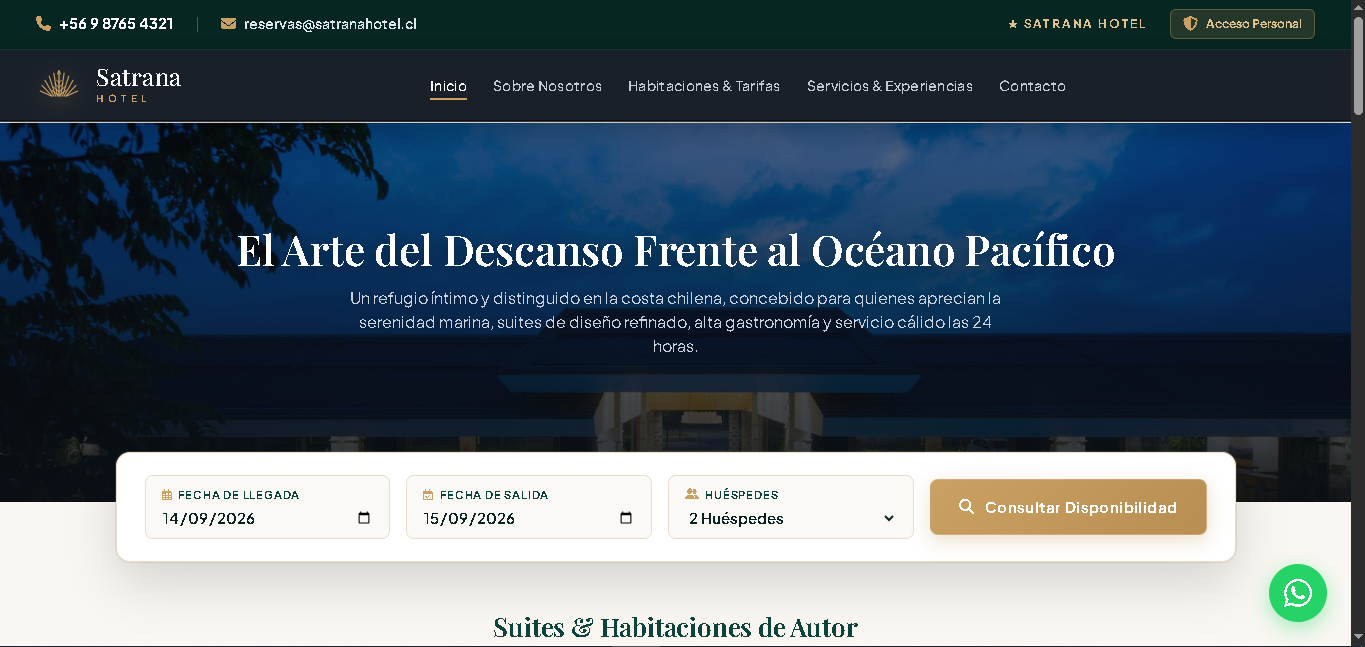Open Servicios & Experiencias in the navigation

[890, 86]
